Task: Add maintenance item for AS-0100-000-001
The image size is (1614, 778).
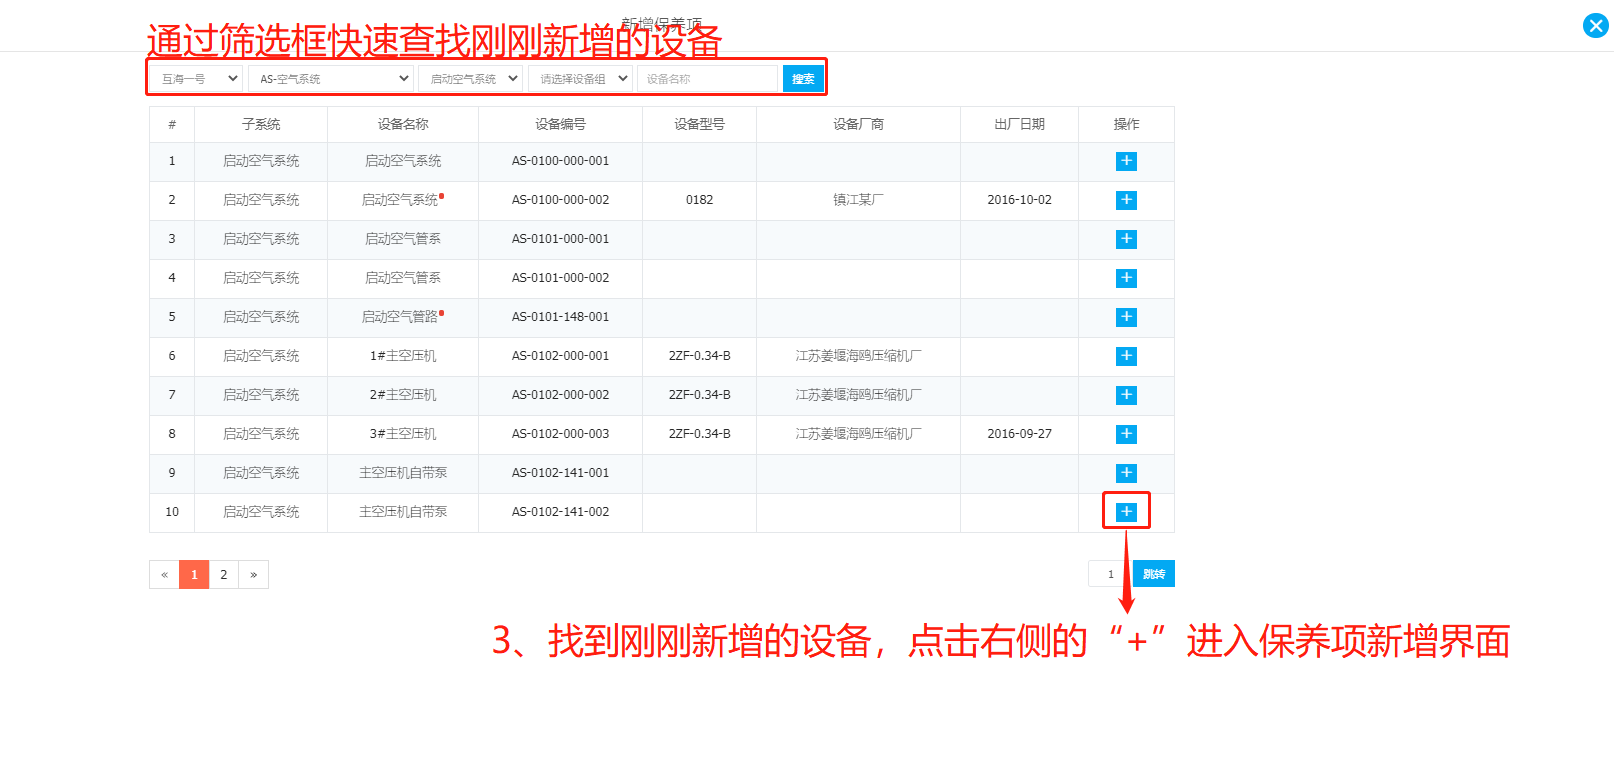Action: click(1126, 161)
